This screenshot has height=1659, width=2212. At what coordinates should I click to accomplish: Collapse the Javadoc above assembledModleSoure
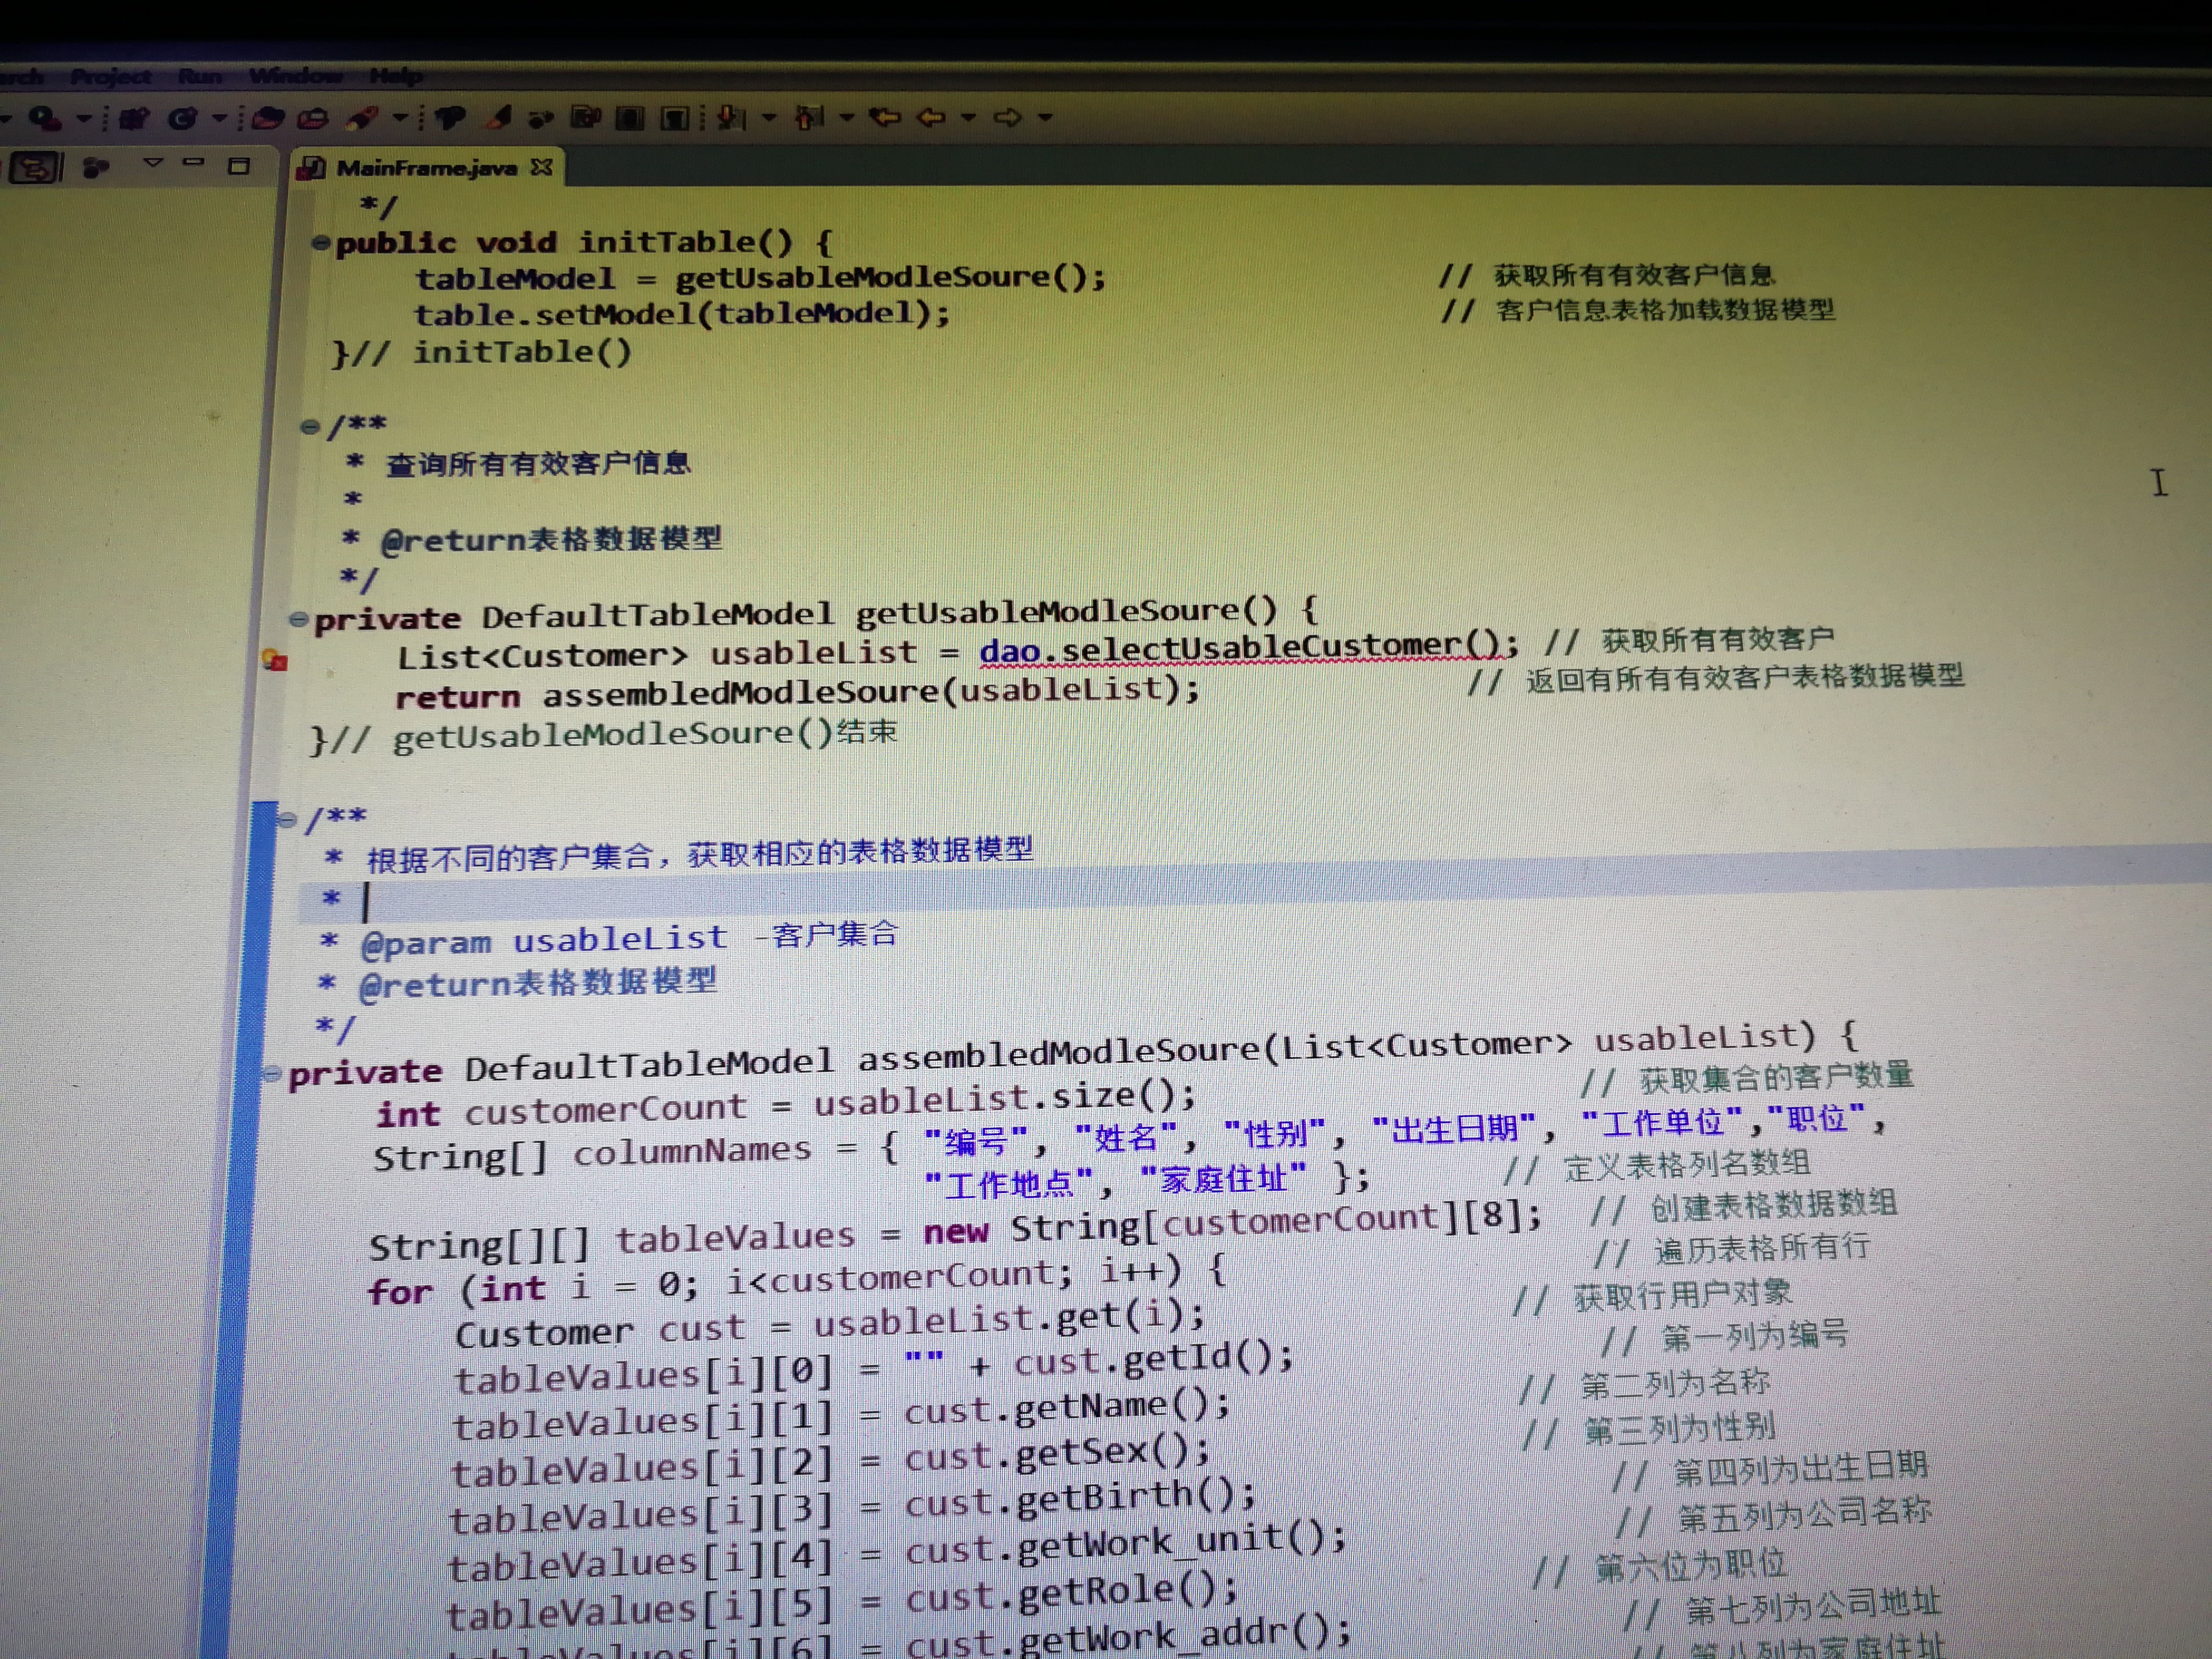click(288, 820)
